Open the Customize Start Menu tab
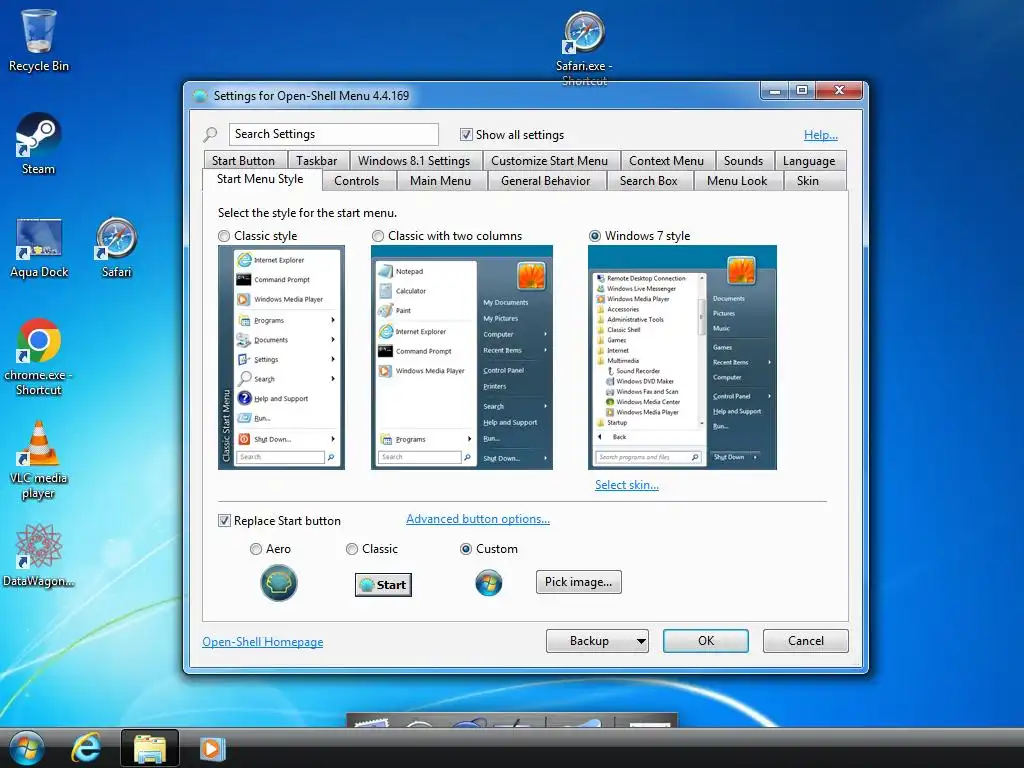 pos(549,161)
